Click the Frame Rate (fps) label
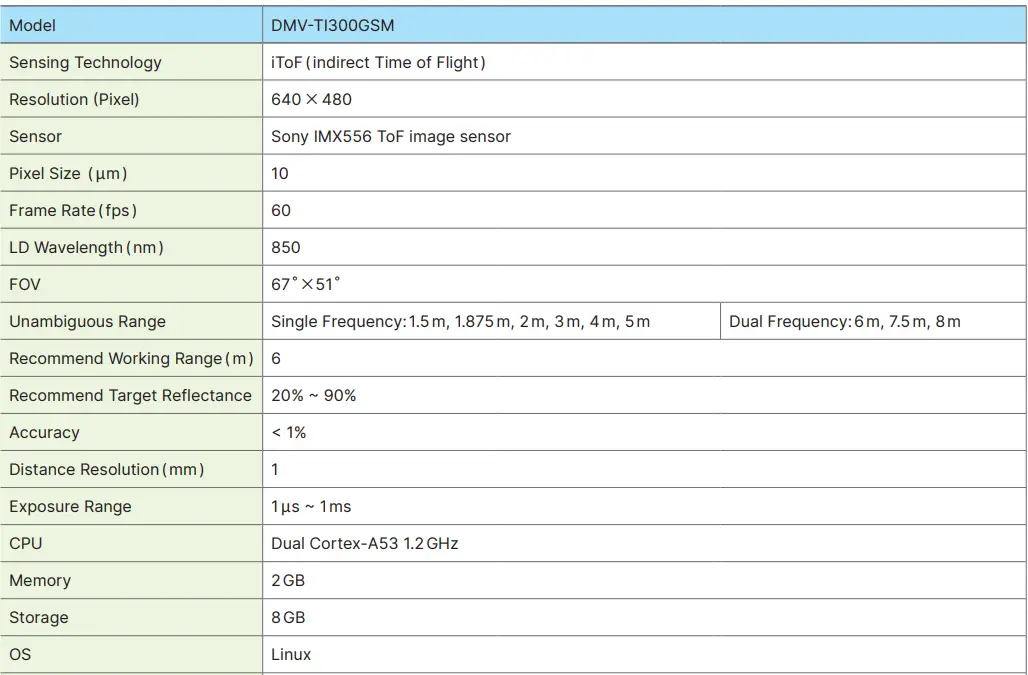Viewport: 1028px width, 675px height. tap(73, 210)
